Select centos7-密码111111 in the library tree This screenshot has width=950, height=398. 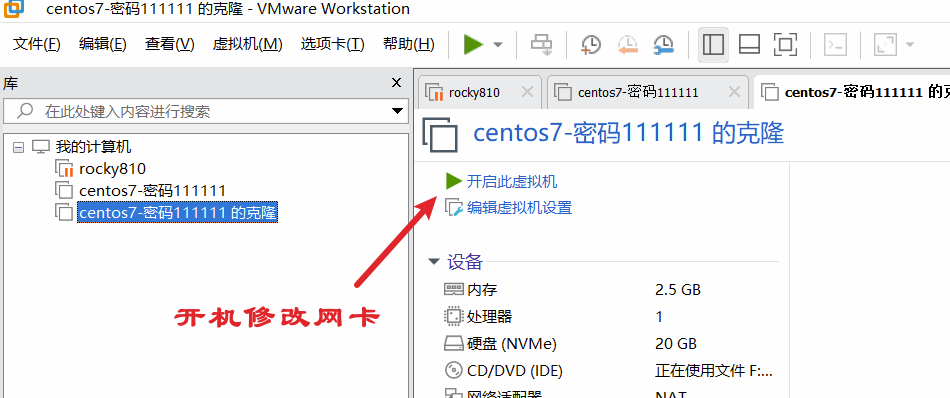click(152, 191)
